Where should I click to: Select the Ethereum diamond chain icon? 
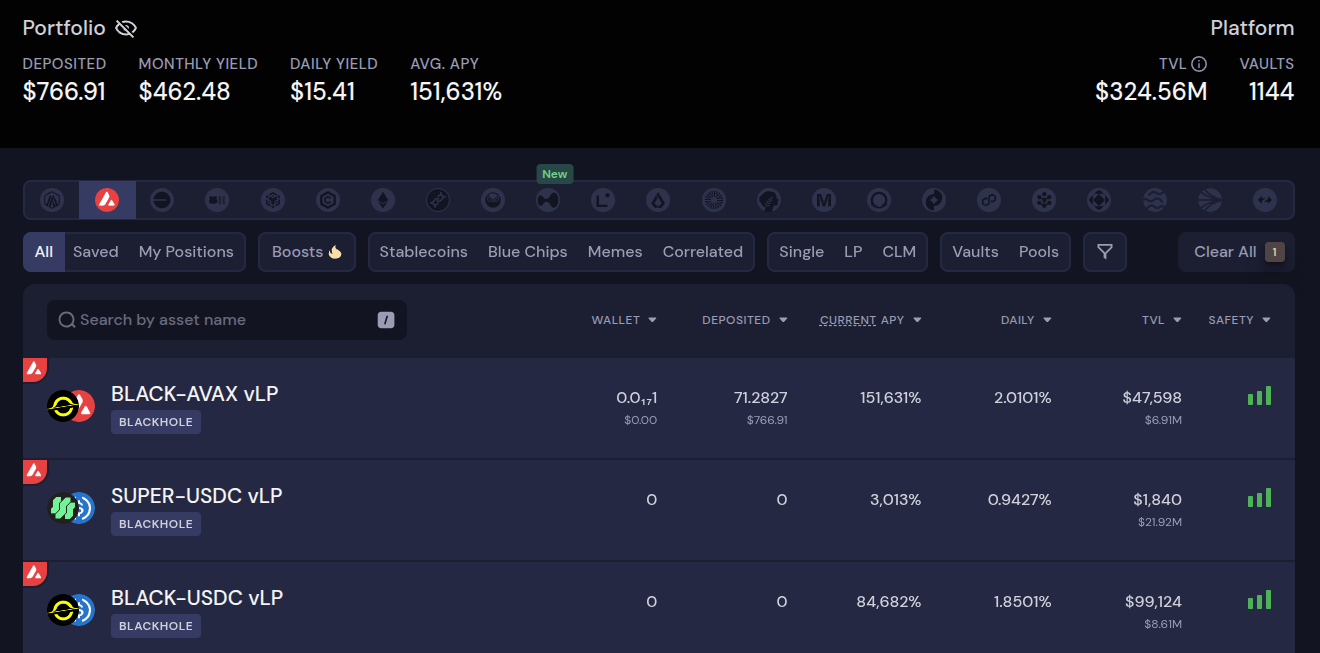(384, 200)
